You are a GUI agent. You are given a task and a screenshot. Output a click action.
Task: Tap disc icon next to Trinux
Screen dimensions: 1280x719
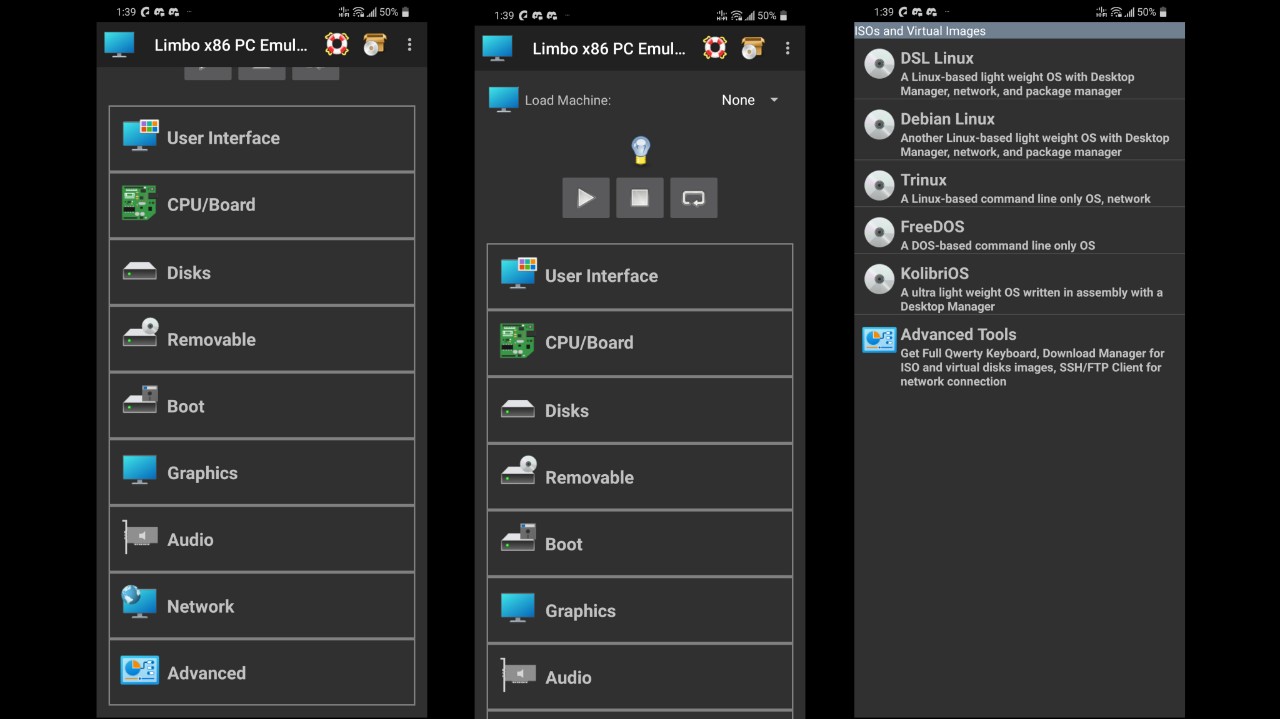(x=879, y=186)
